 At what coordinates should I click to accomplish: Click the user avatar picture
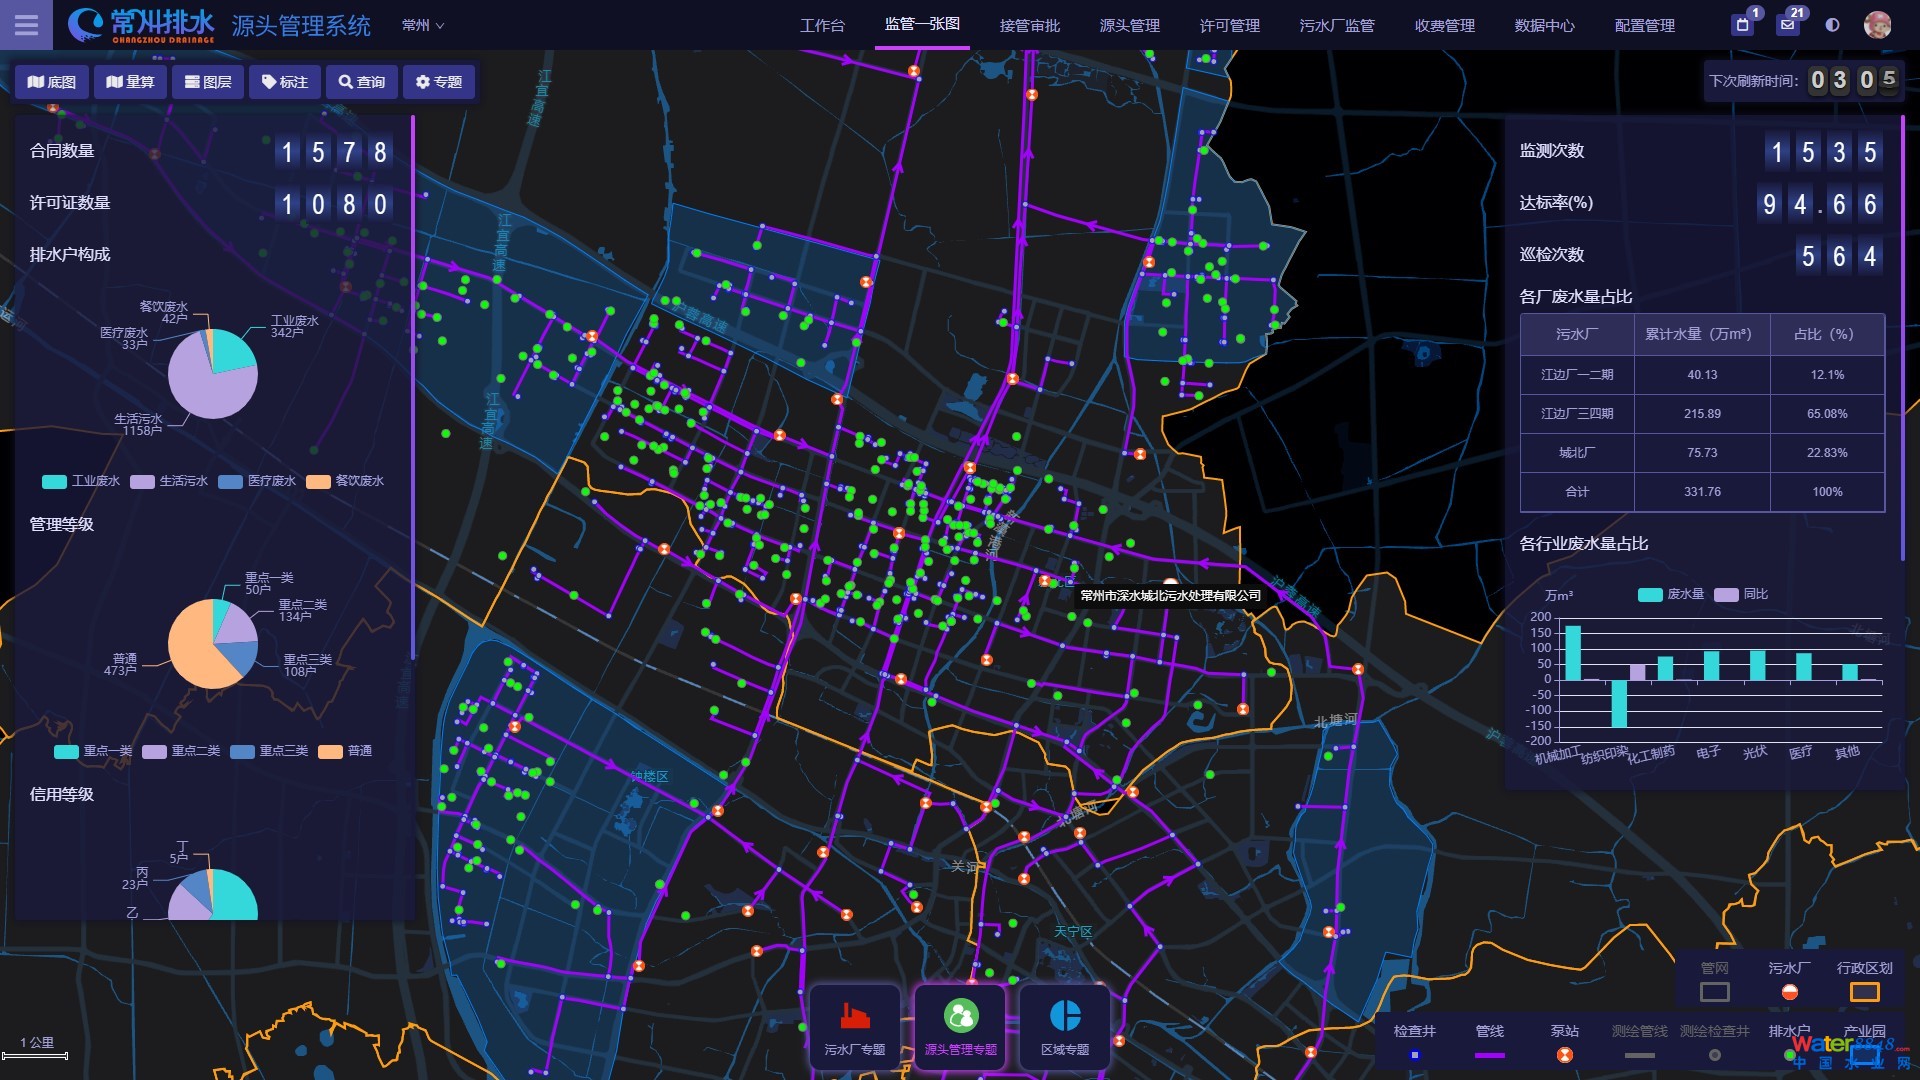pos(1877,25)
